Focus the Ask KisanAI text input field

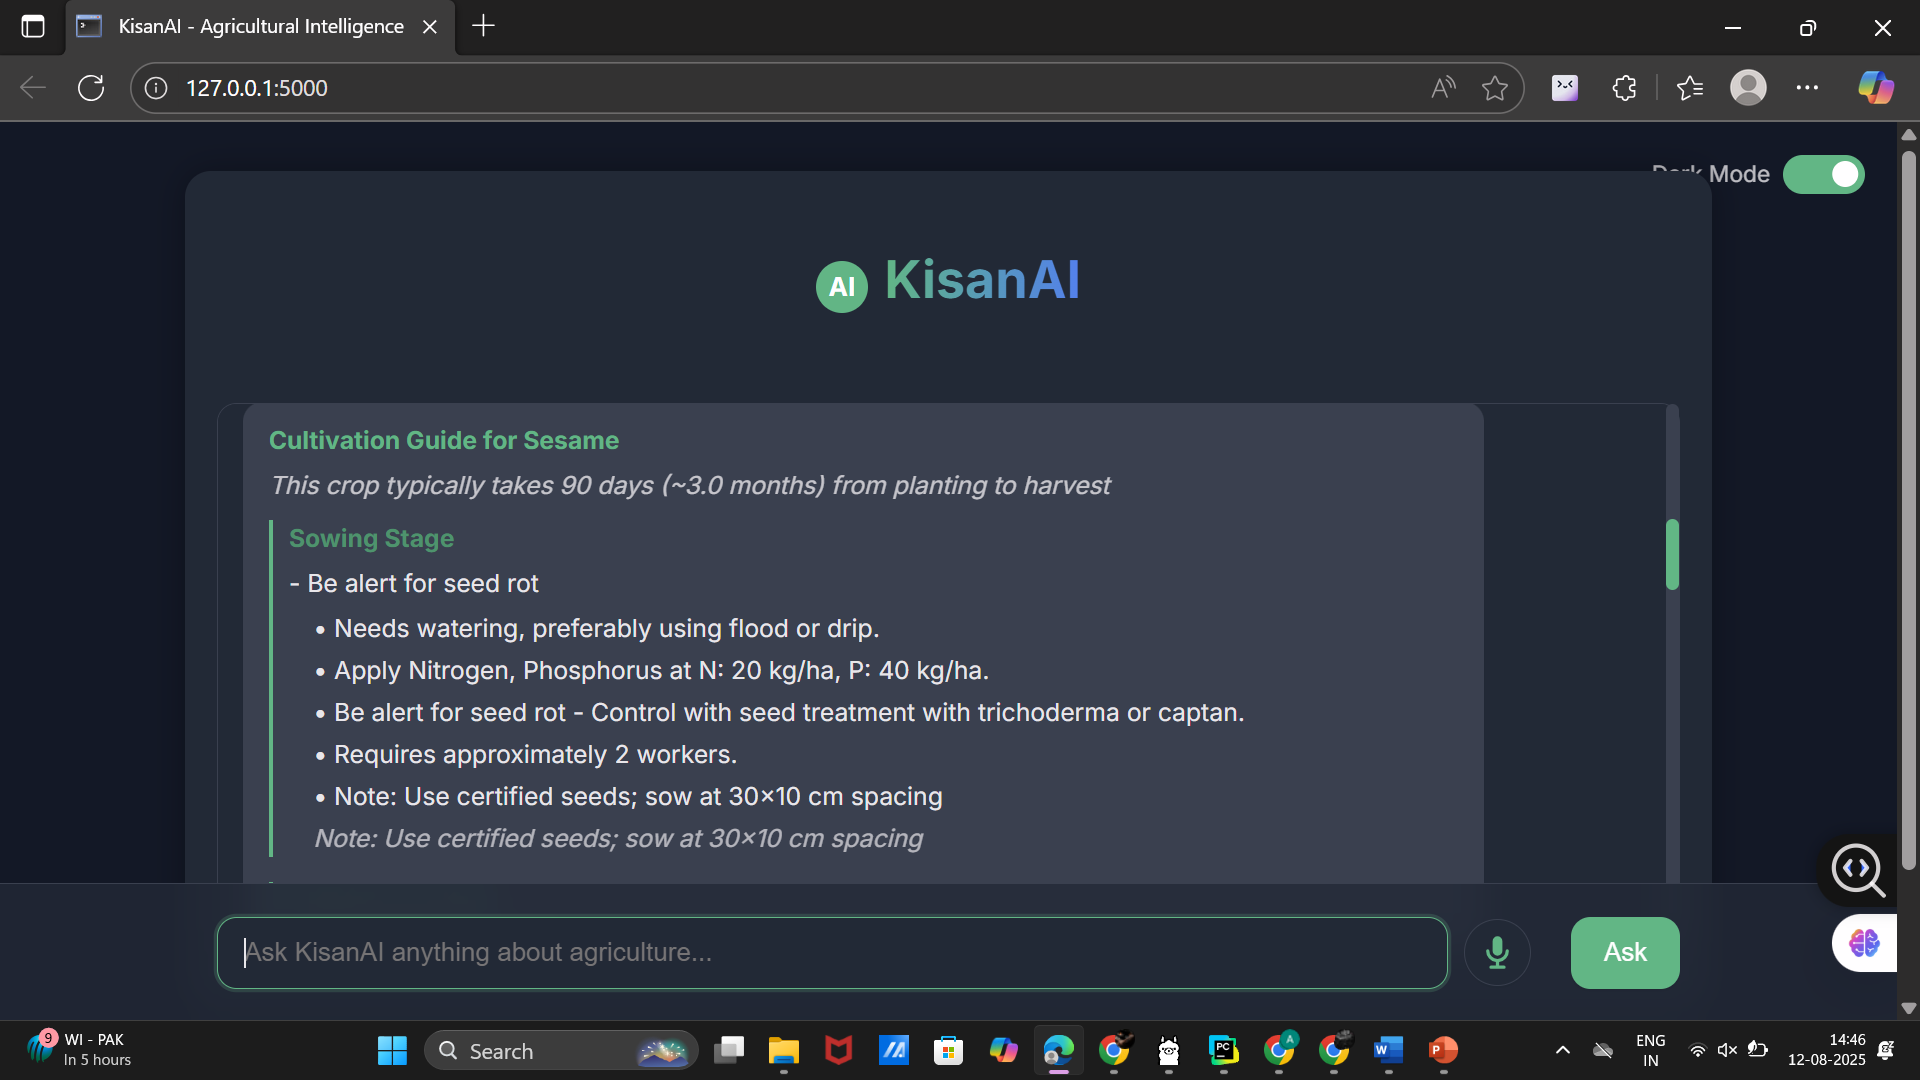(832, 952)
